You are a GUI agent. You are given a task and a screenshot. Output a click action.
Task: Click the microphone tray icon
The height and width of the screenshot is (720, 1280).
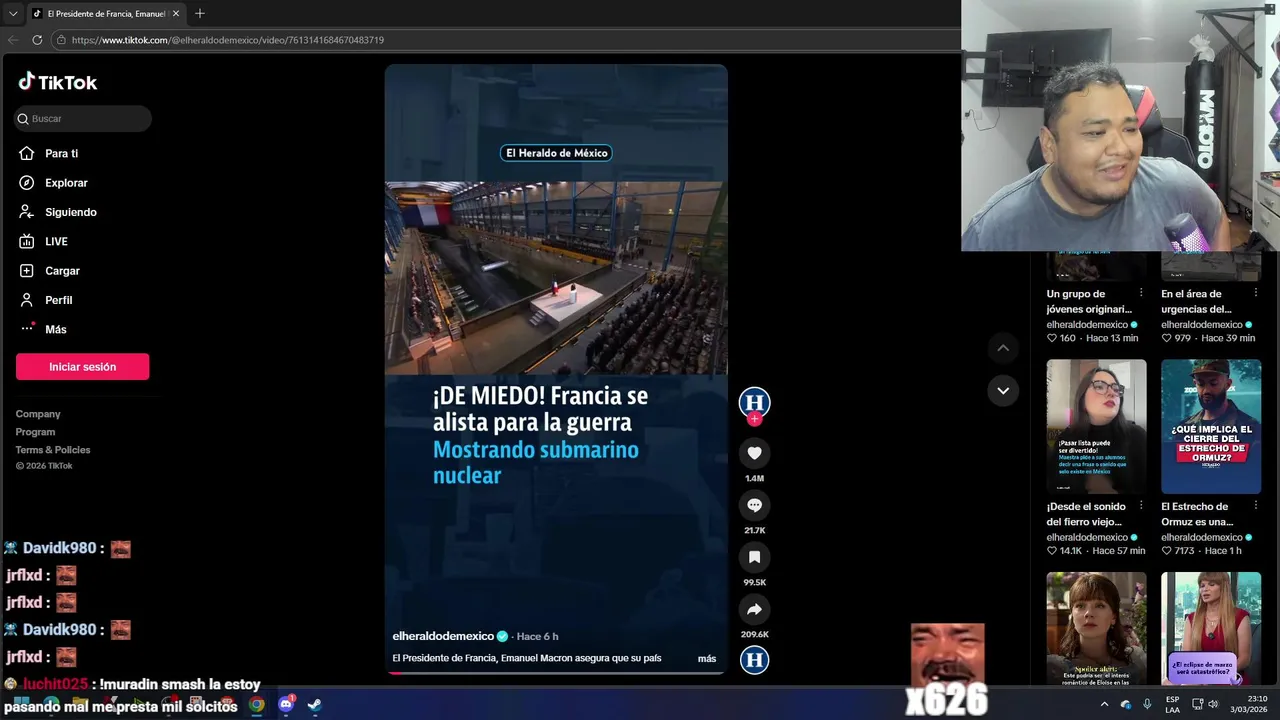pyautogui.click(x=1147, y=704)
